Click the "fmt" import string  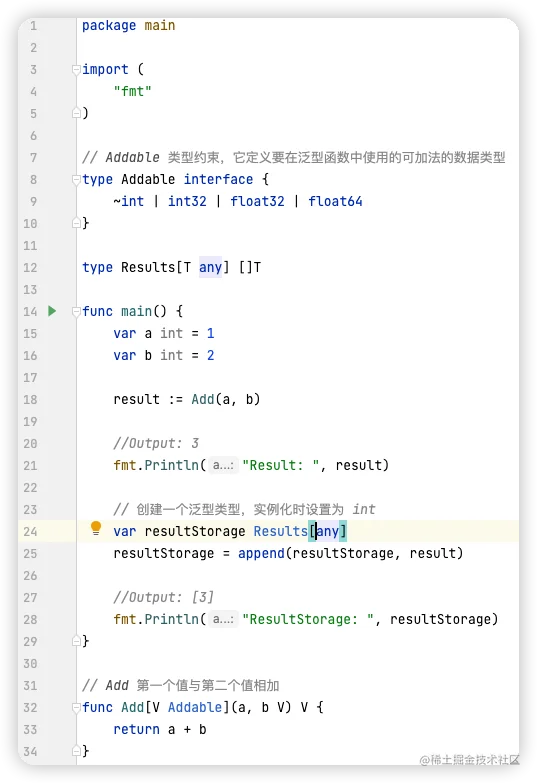coord(132,91)
